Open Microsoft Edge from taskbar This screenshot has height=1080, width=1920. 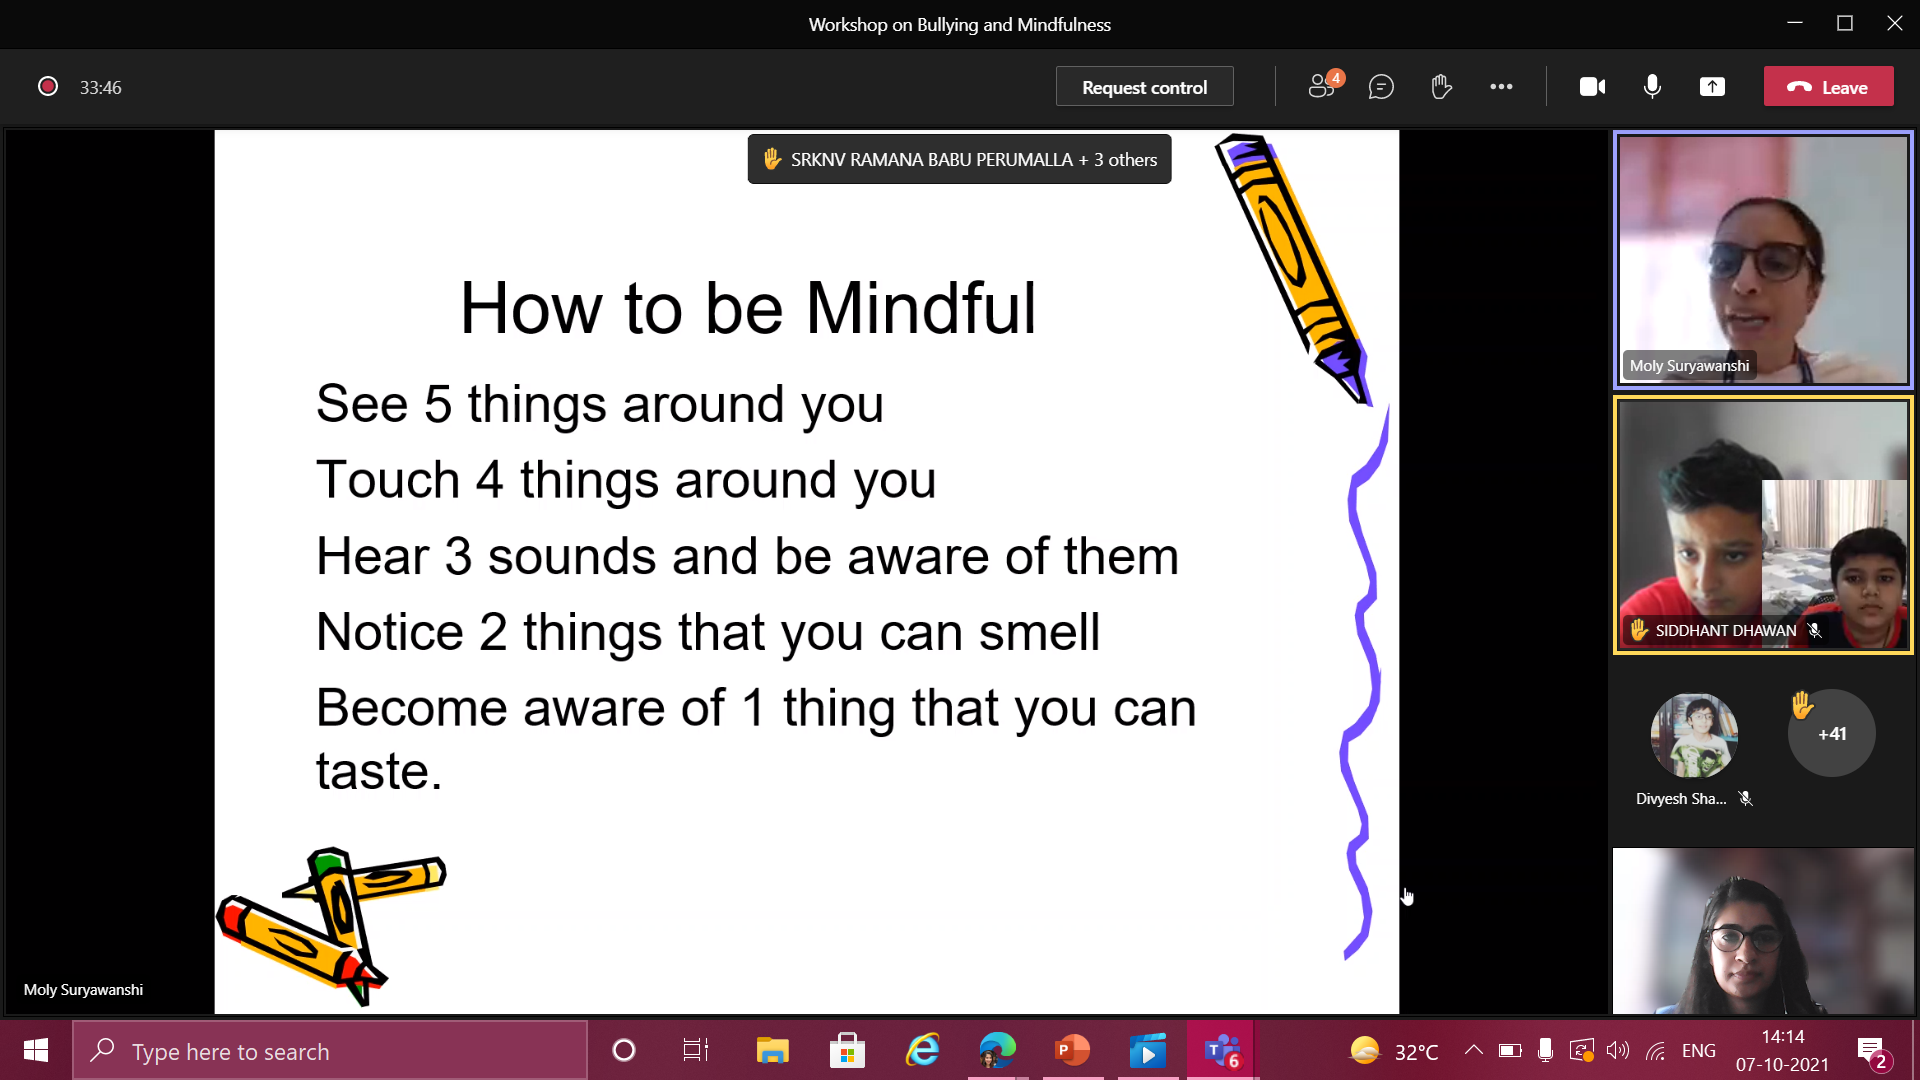[997, 1050]
